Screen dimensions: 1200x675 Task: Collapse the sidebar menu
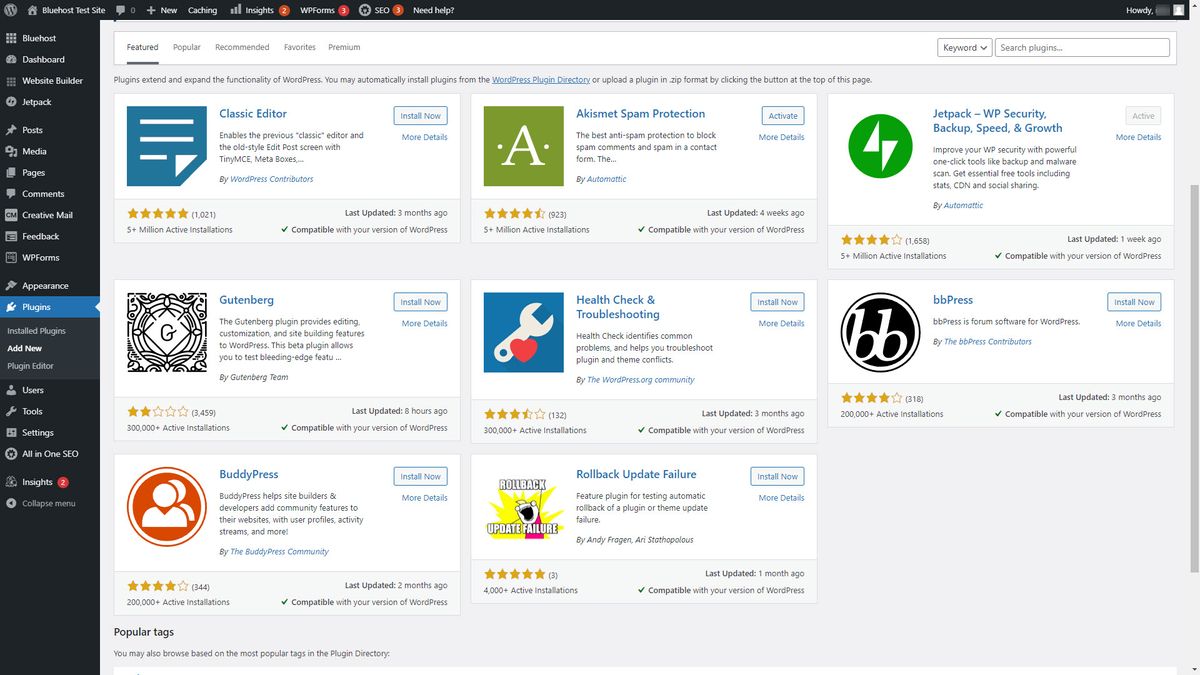tap(50, 503)
